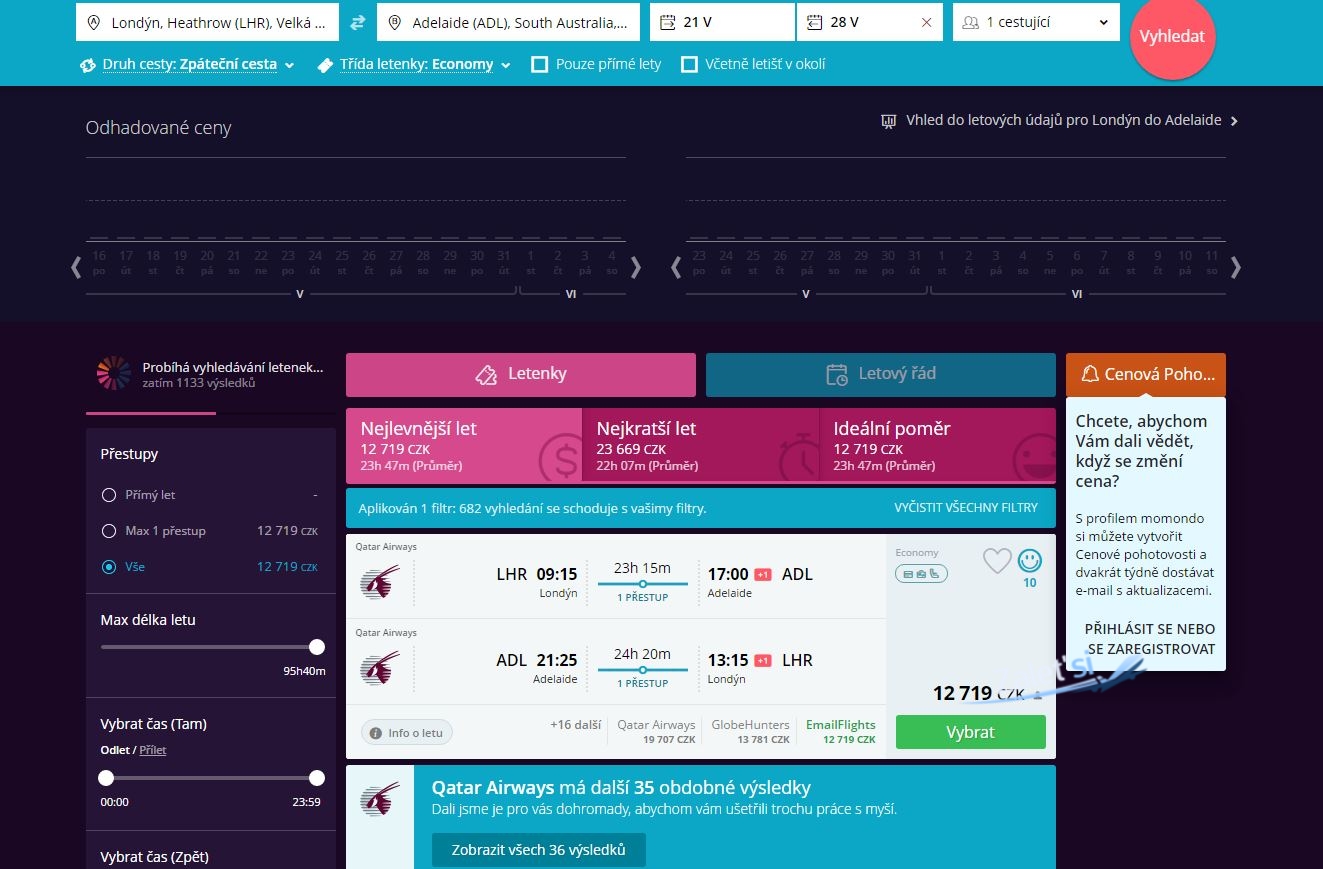Clear the return date with X icon
This screenshot has height=869, width=1323.
point(926,22)
